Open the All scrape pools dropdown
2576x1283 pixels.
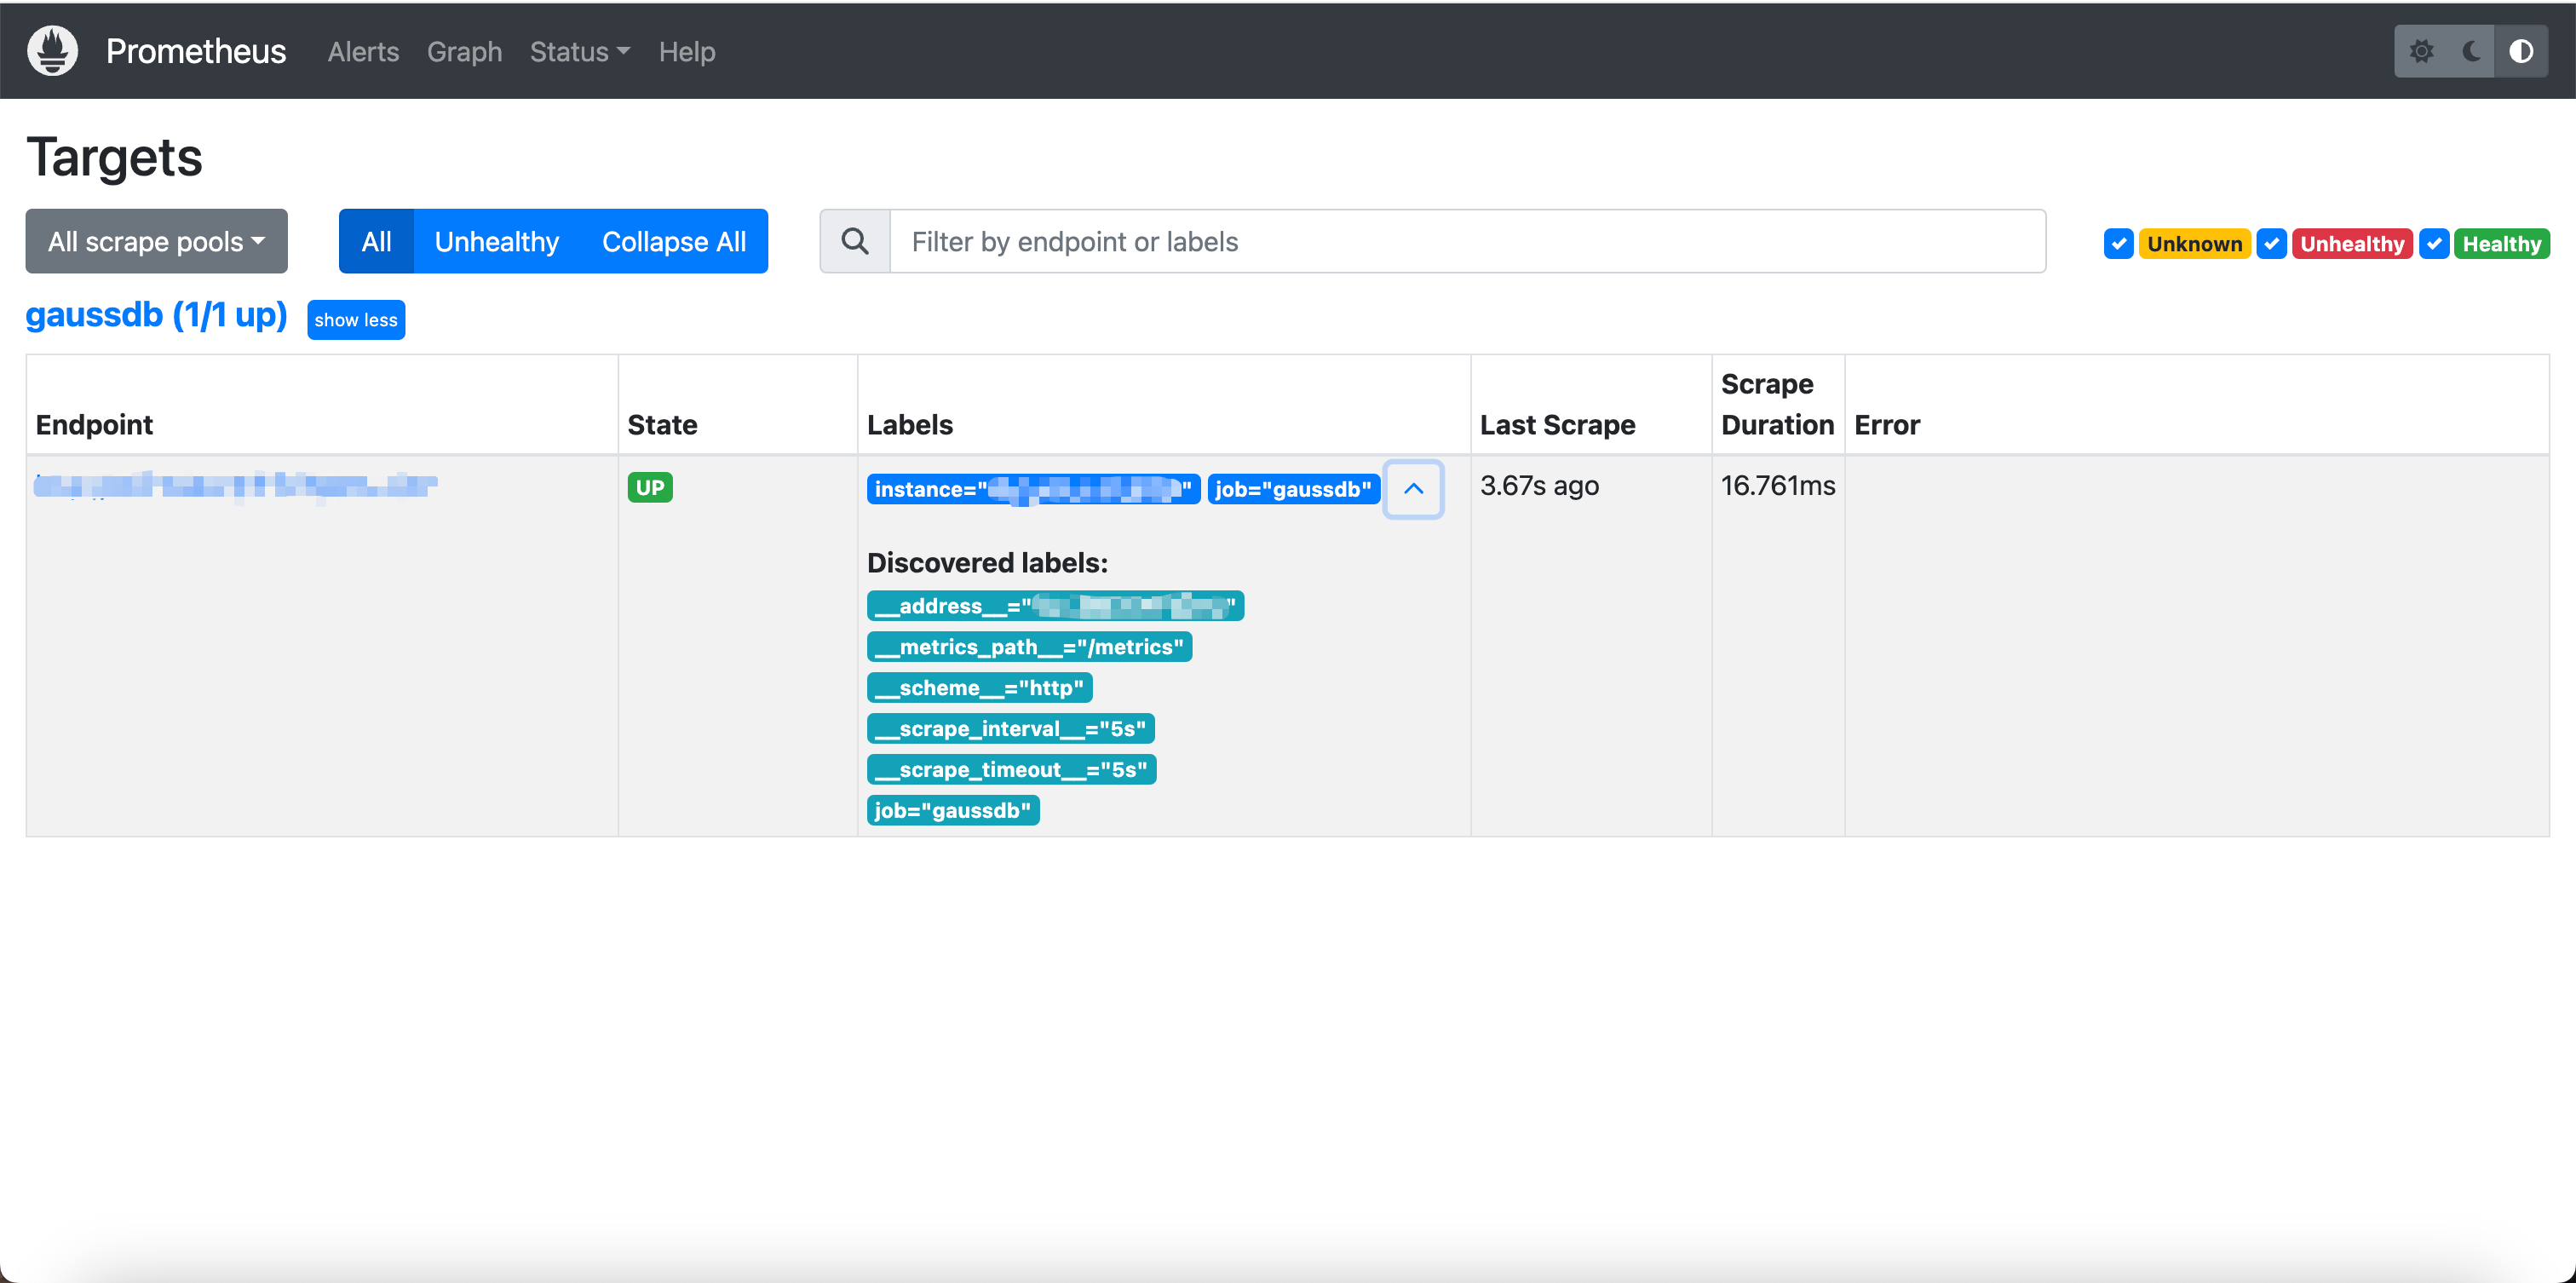click(x=156, y=241)
